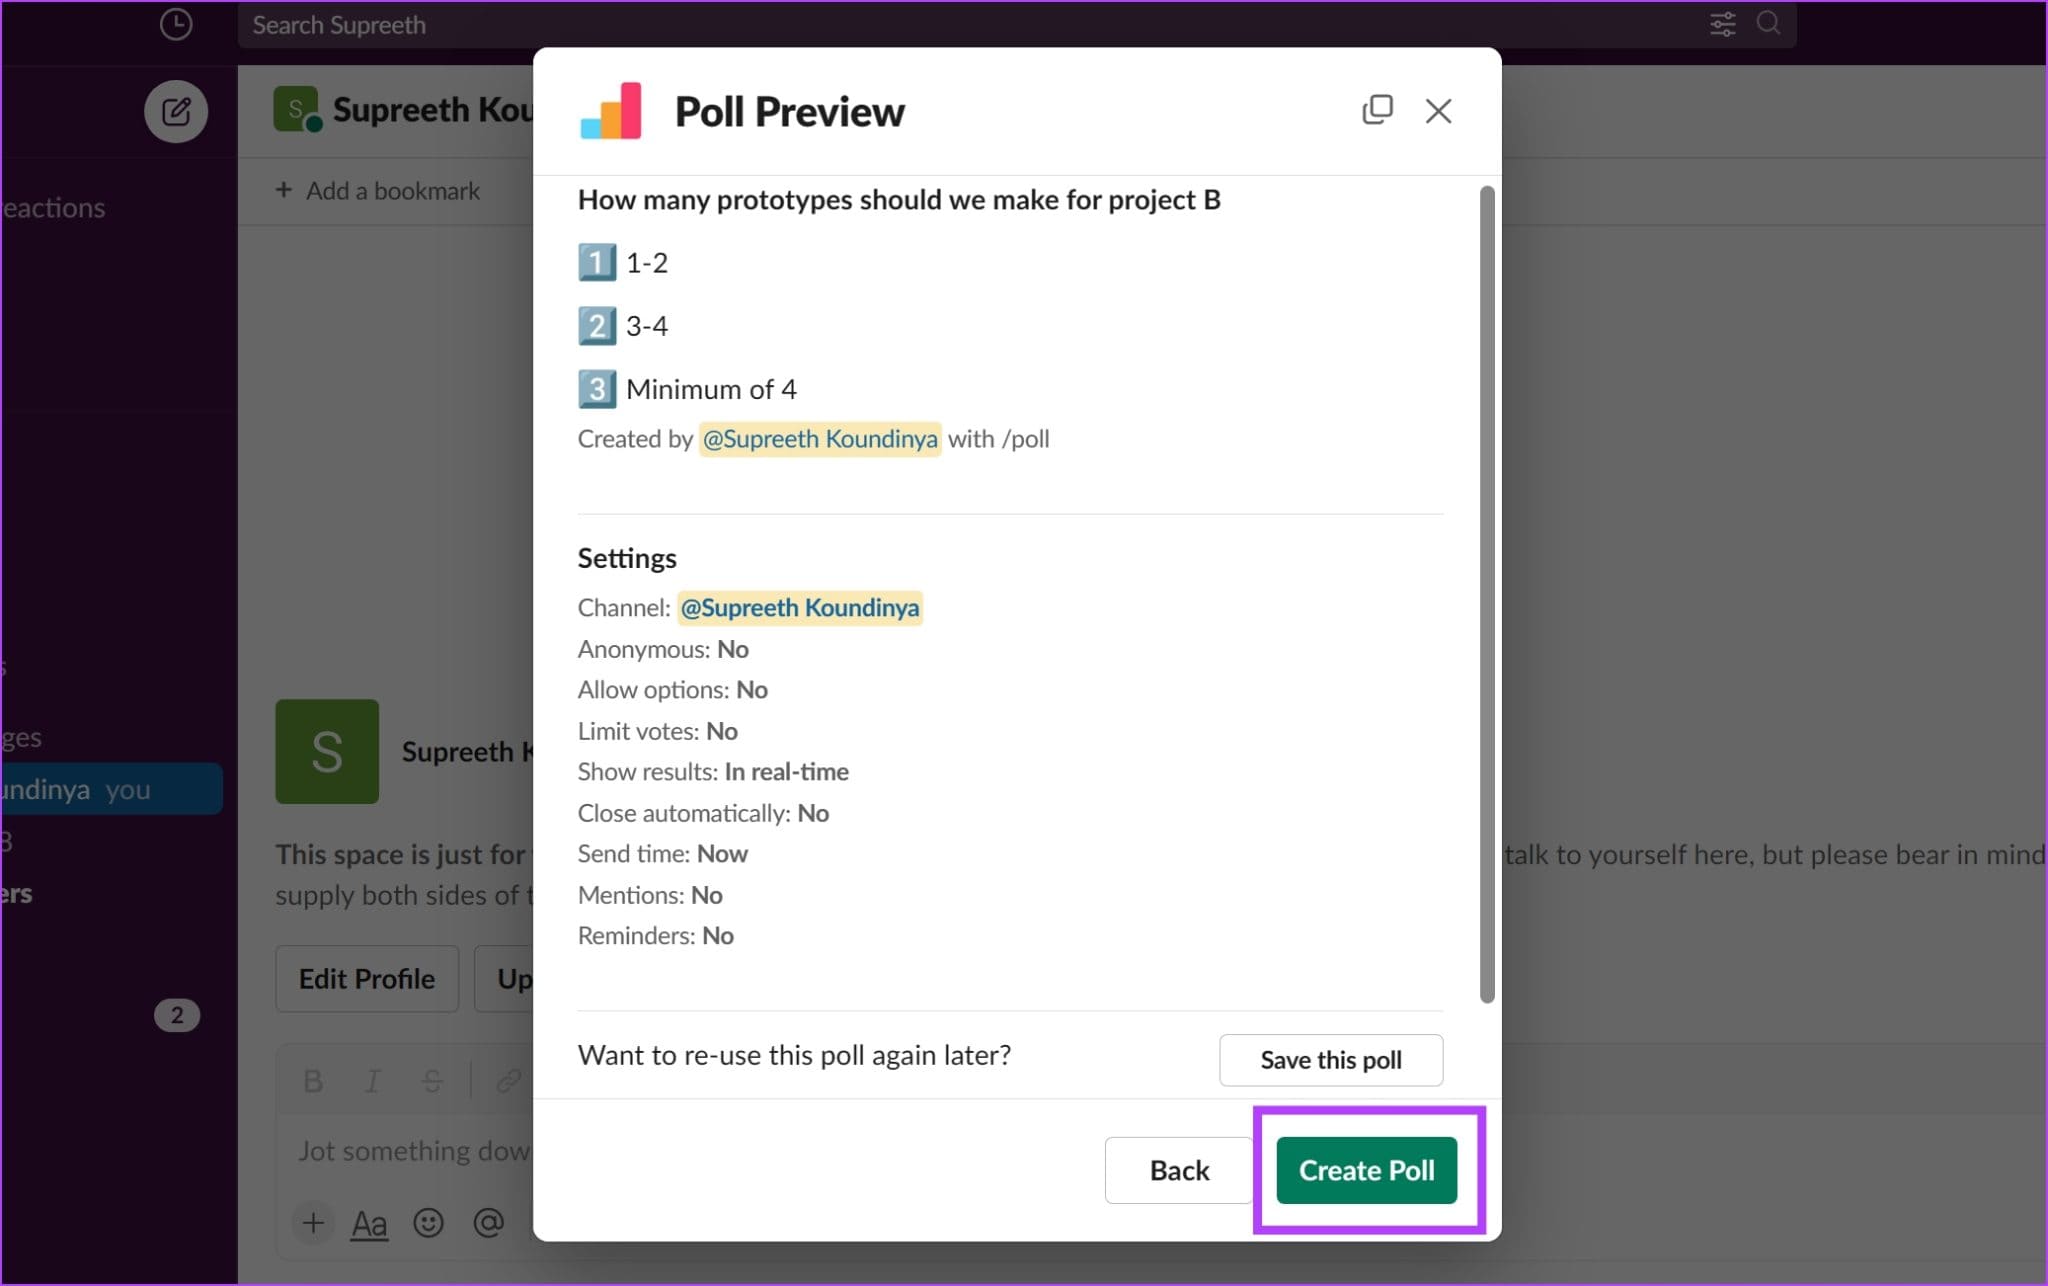Click 'Want to re-use this poll again later?' text
The height and width of the screenshot is (1286, 2048).
coord(794,1055)
